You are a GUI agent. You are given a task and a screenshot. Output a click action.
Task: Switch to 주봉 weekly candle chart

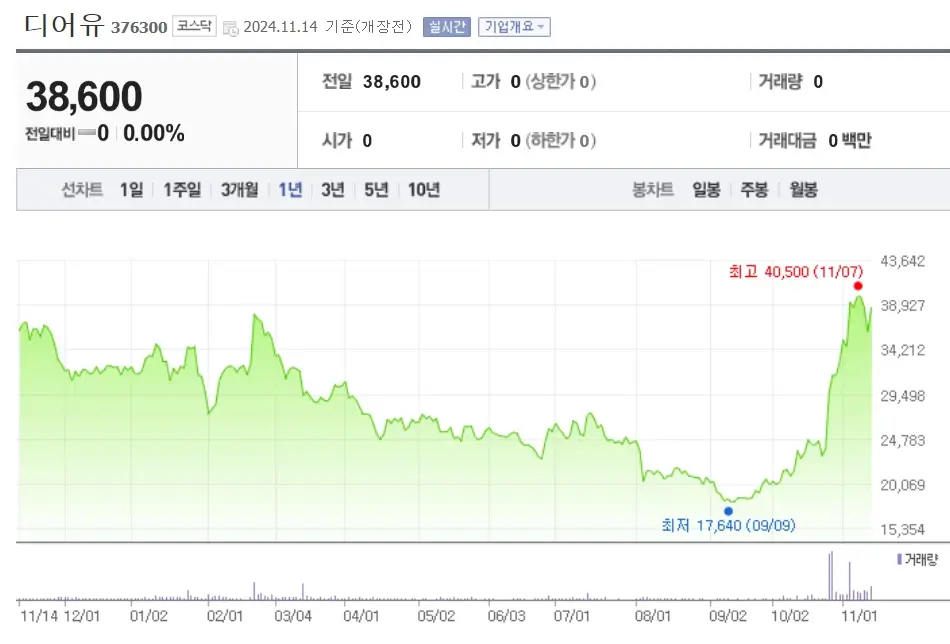(754, 188)
